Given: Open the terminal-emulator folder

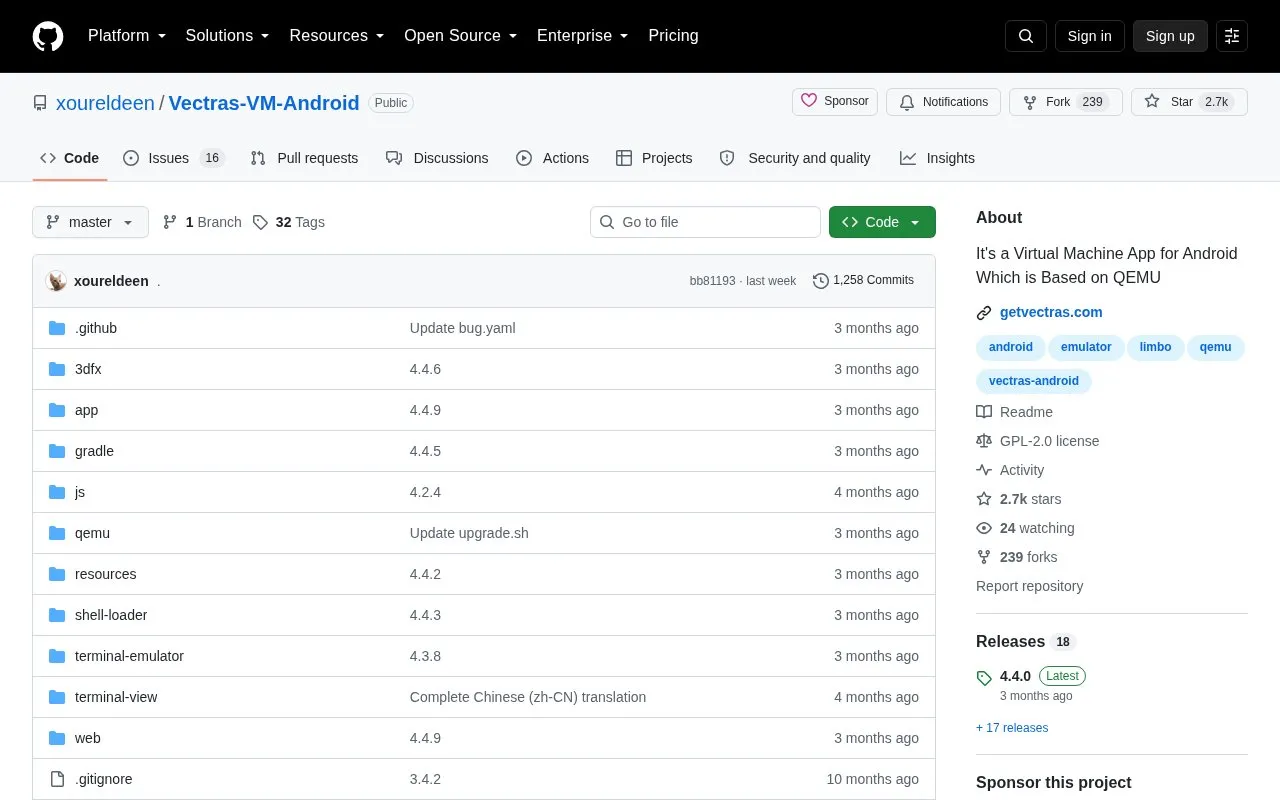Looking at the screenshot, I should [129, 656].
